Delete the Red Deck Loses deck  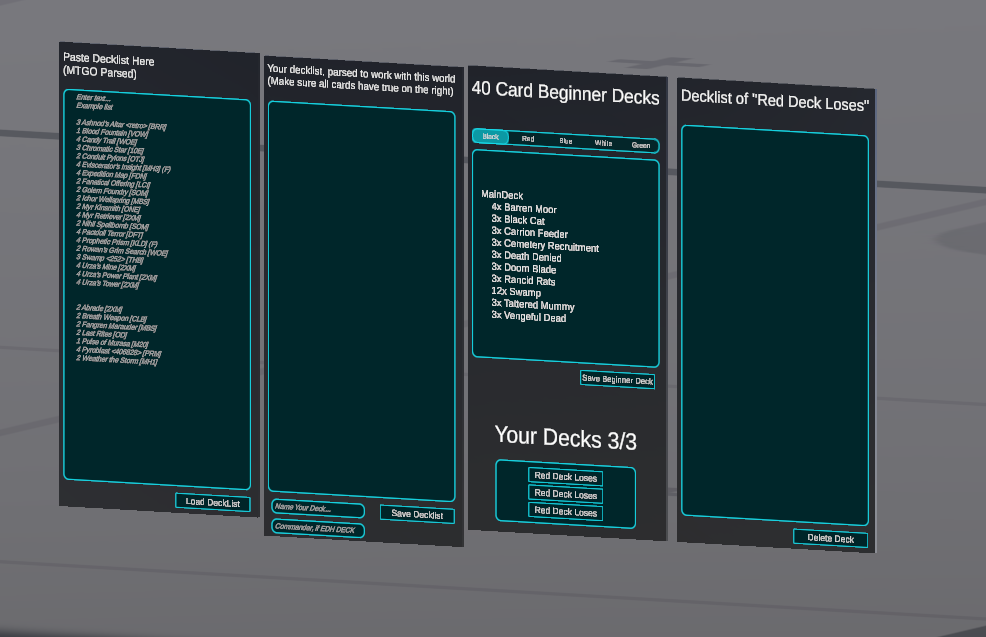[830, 538]
